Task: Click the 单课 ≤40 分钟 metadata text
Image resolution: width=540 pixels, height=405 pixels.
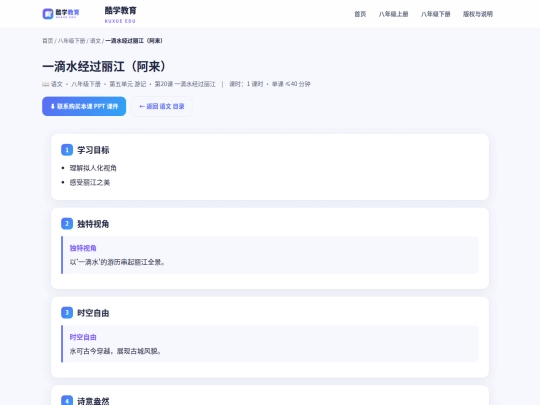Action: (x=291, y=84)
